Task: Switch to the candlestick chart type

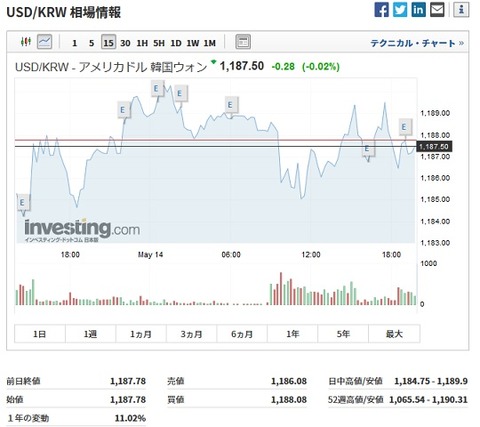Action: [x=26, y=42]
